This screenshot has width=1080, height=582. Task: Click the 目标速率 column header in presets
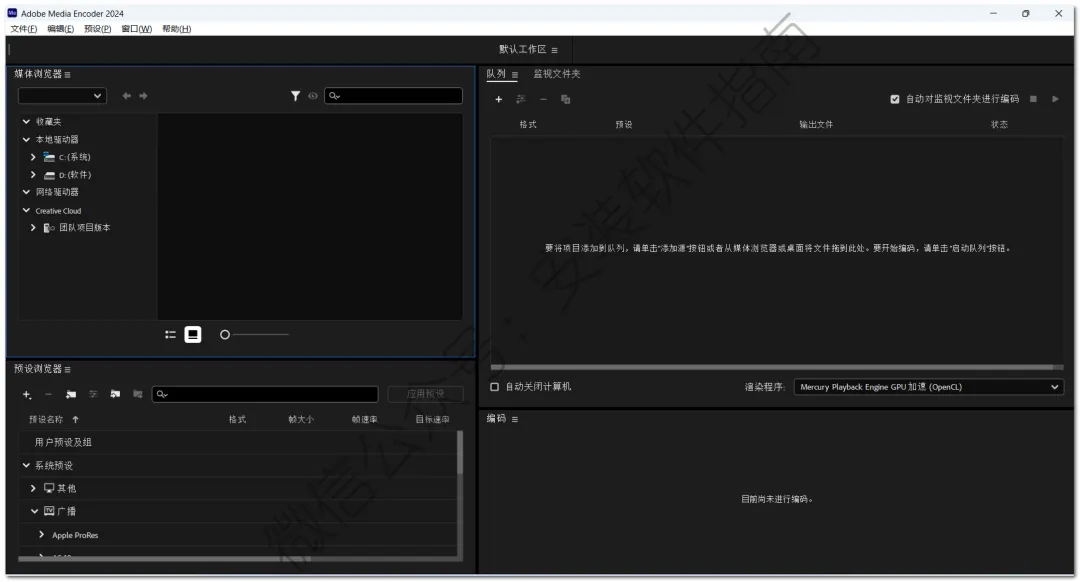[x=433, y=419]
